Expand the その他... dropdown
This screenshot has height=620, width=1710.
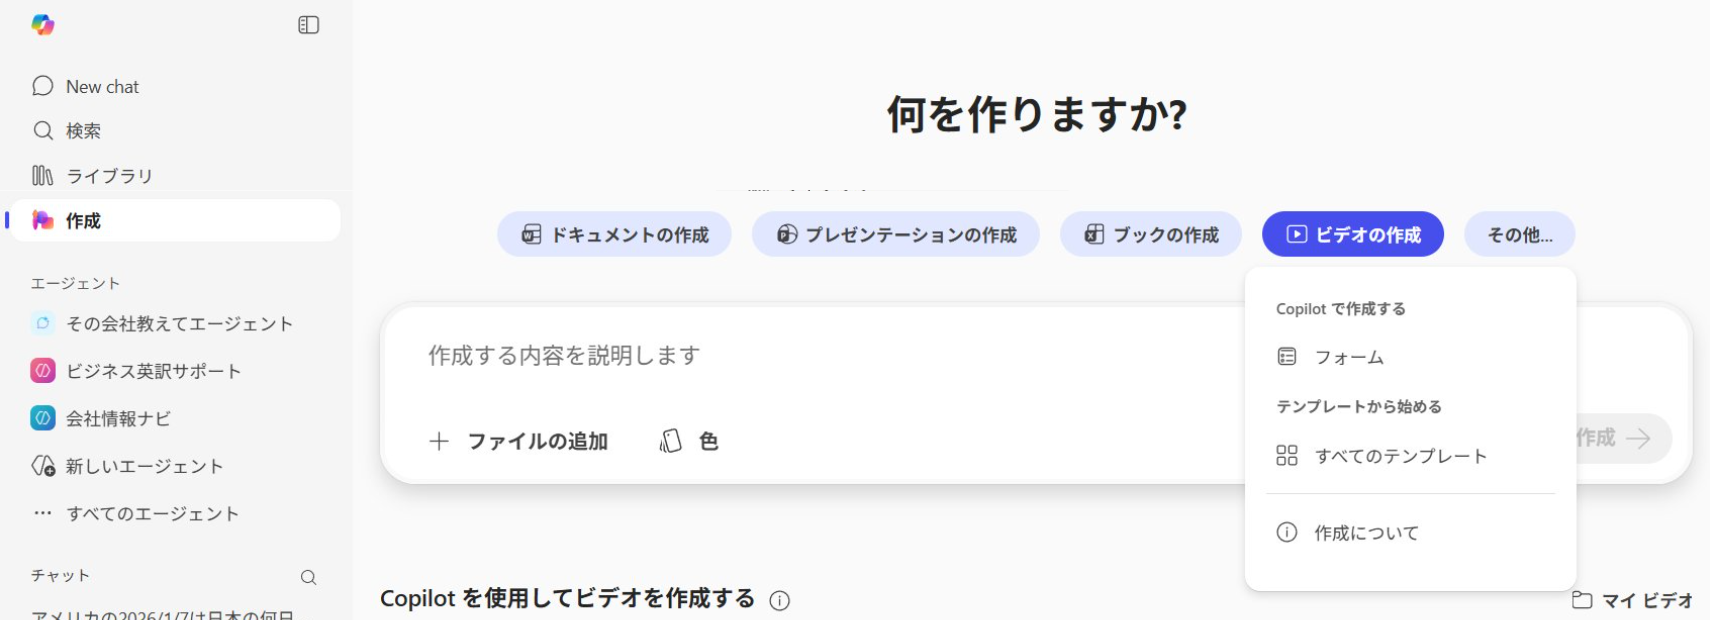coord(1519,235)
